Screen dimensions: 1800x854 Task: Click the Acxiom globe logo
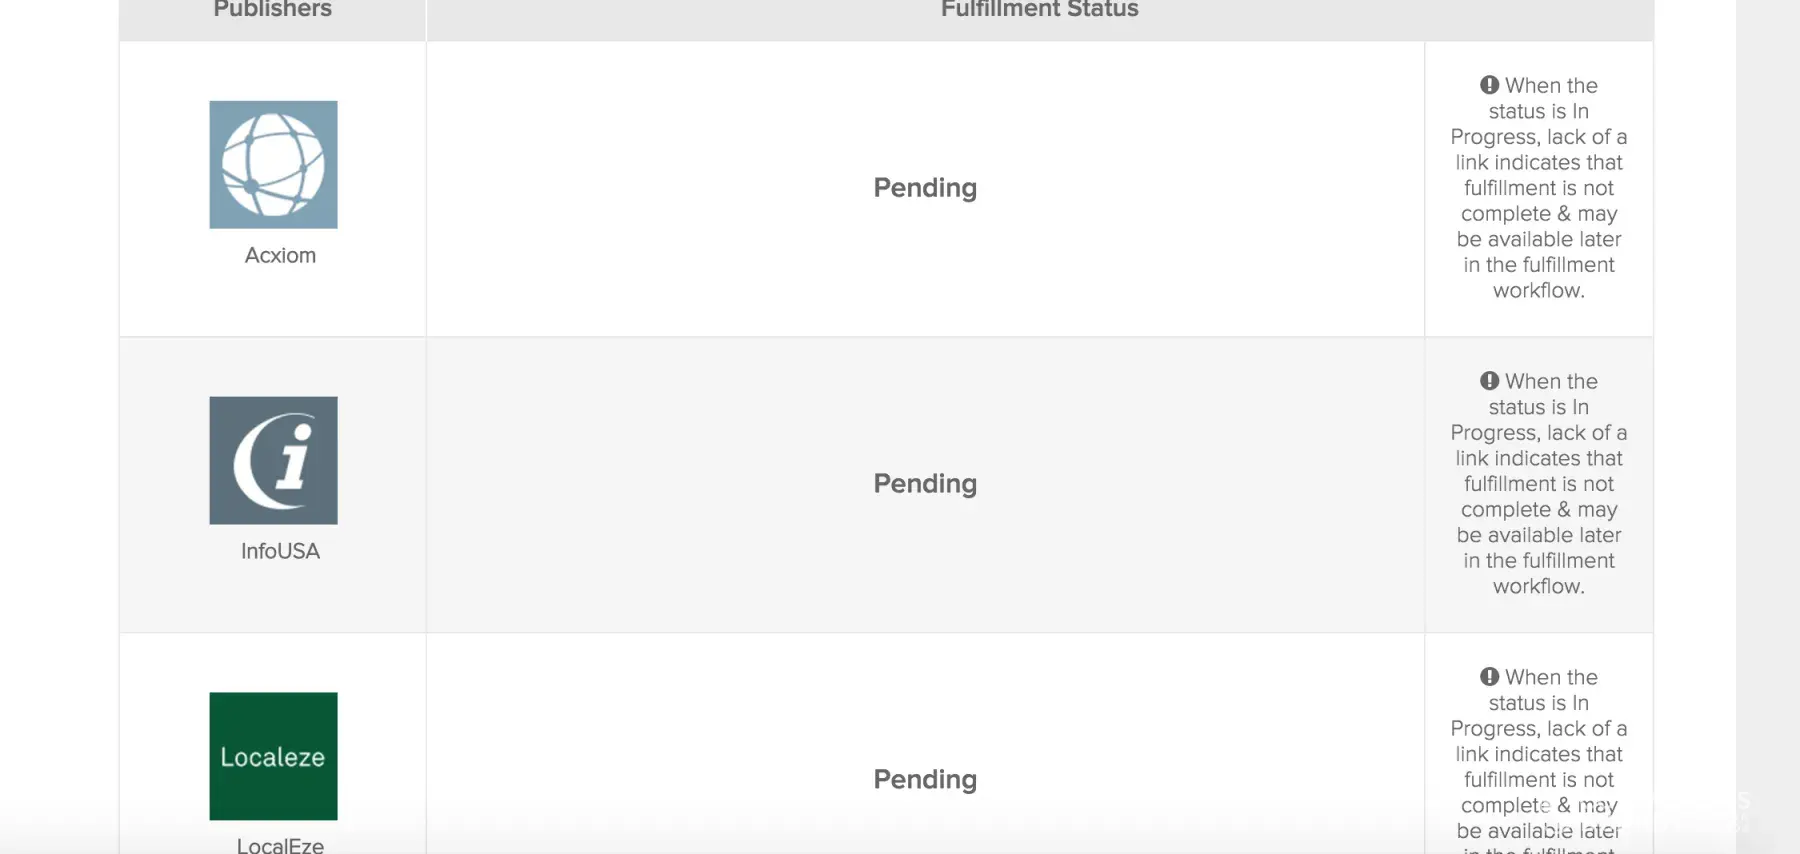273,165
